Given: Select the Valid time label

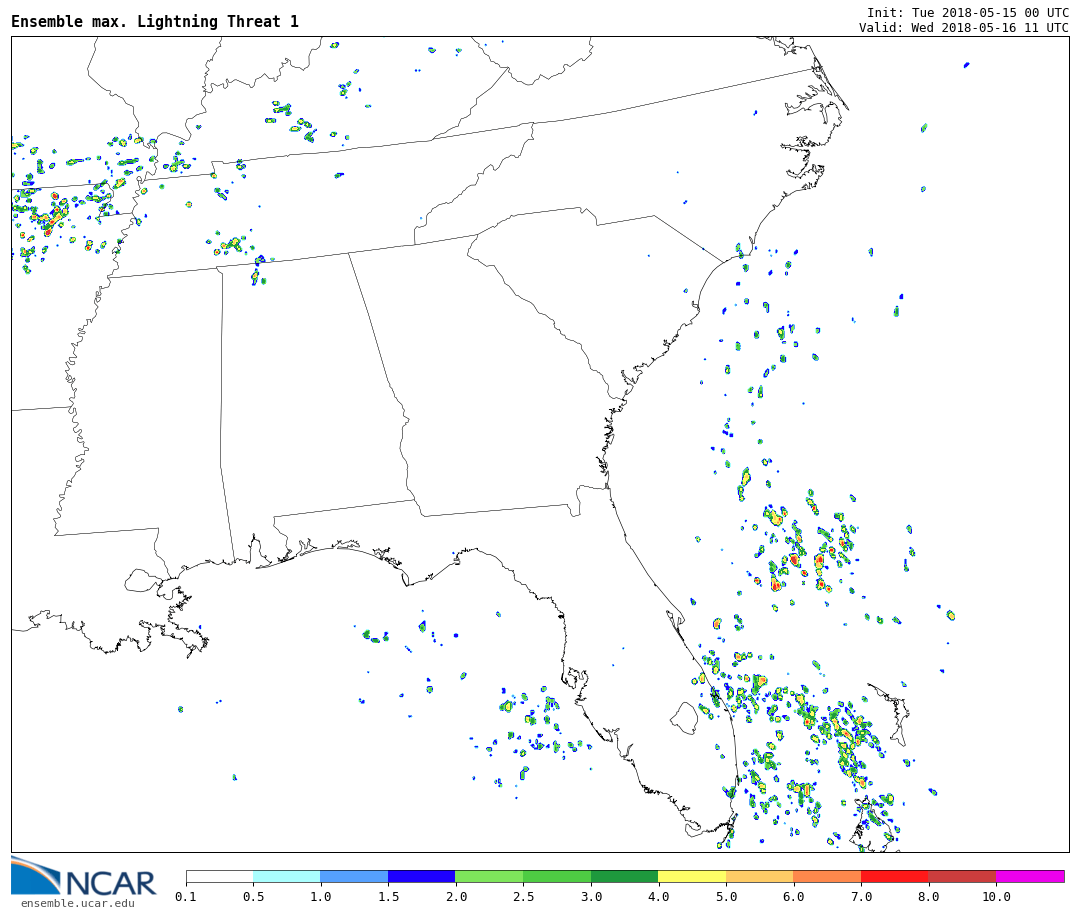Looking at the screenshot, I should (x=963, y=27).
